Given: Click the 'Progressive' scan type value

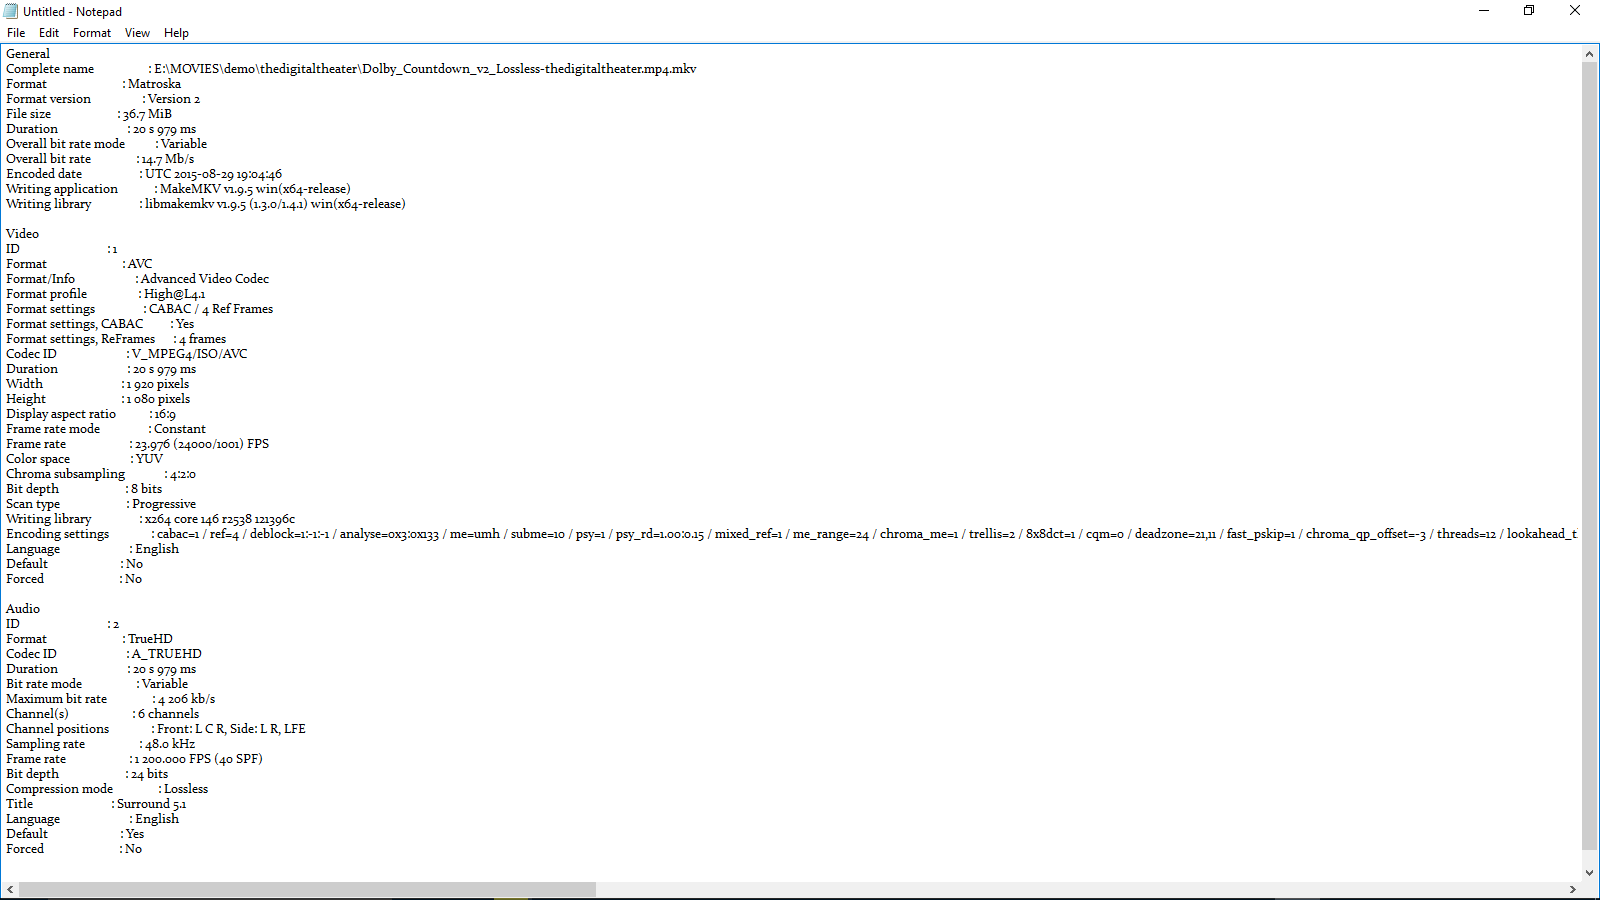Looking at the screenshot, I should tap(164, 504).
